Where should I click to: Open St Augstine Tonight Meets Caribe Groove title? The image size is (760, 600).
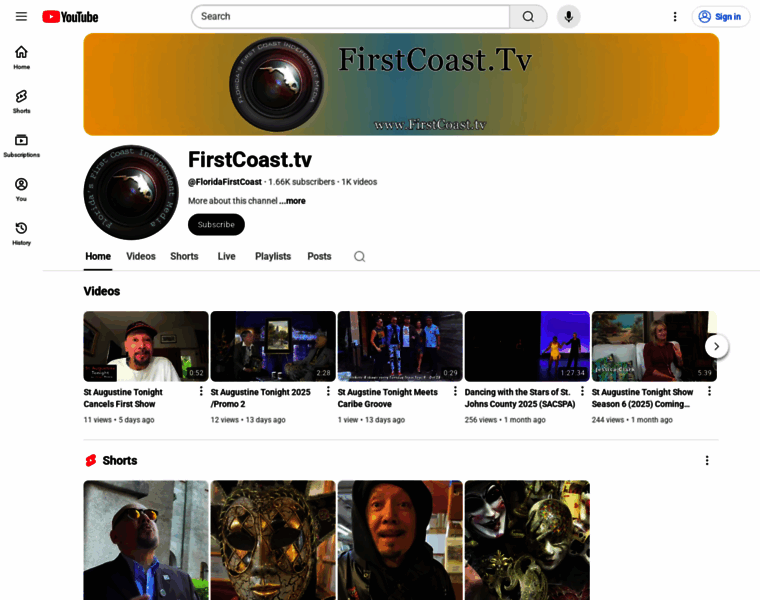click(388, 398)
